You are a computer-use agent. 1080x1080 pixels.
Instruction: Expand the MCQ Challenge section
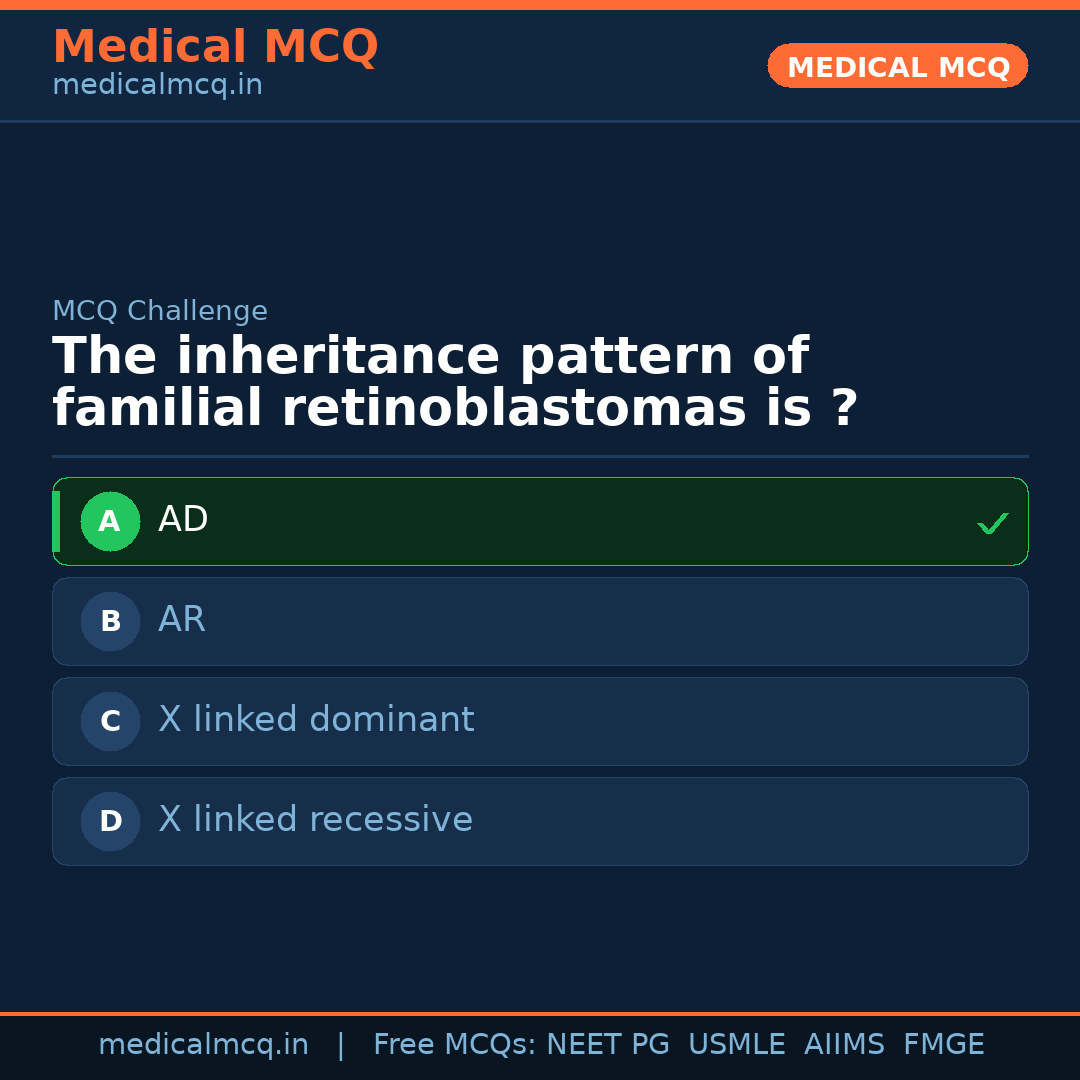click(159, 311)
